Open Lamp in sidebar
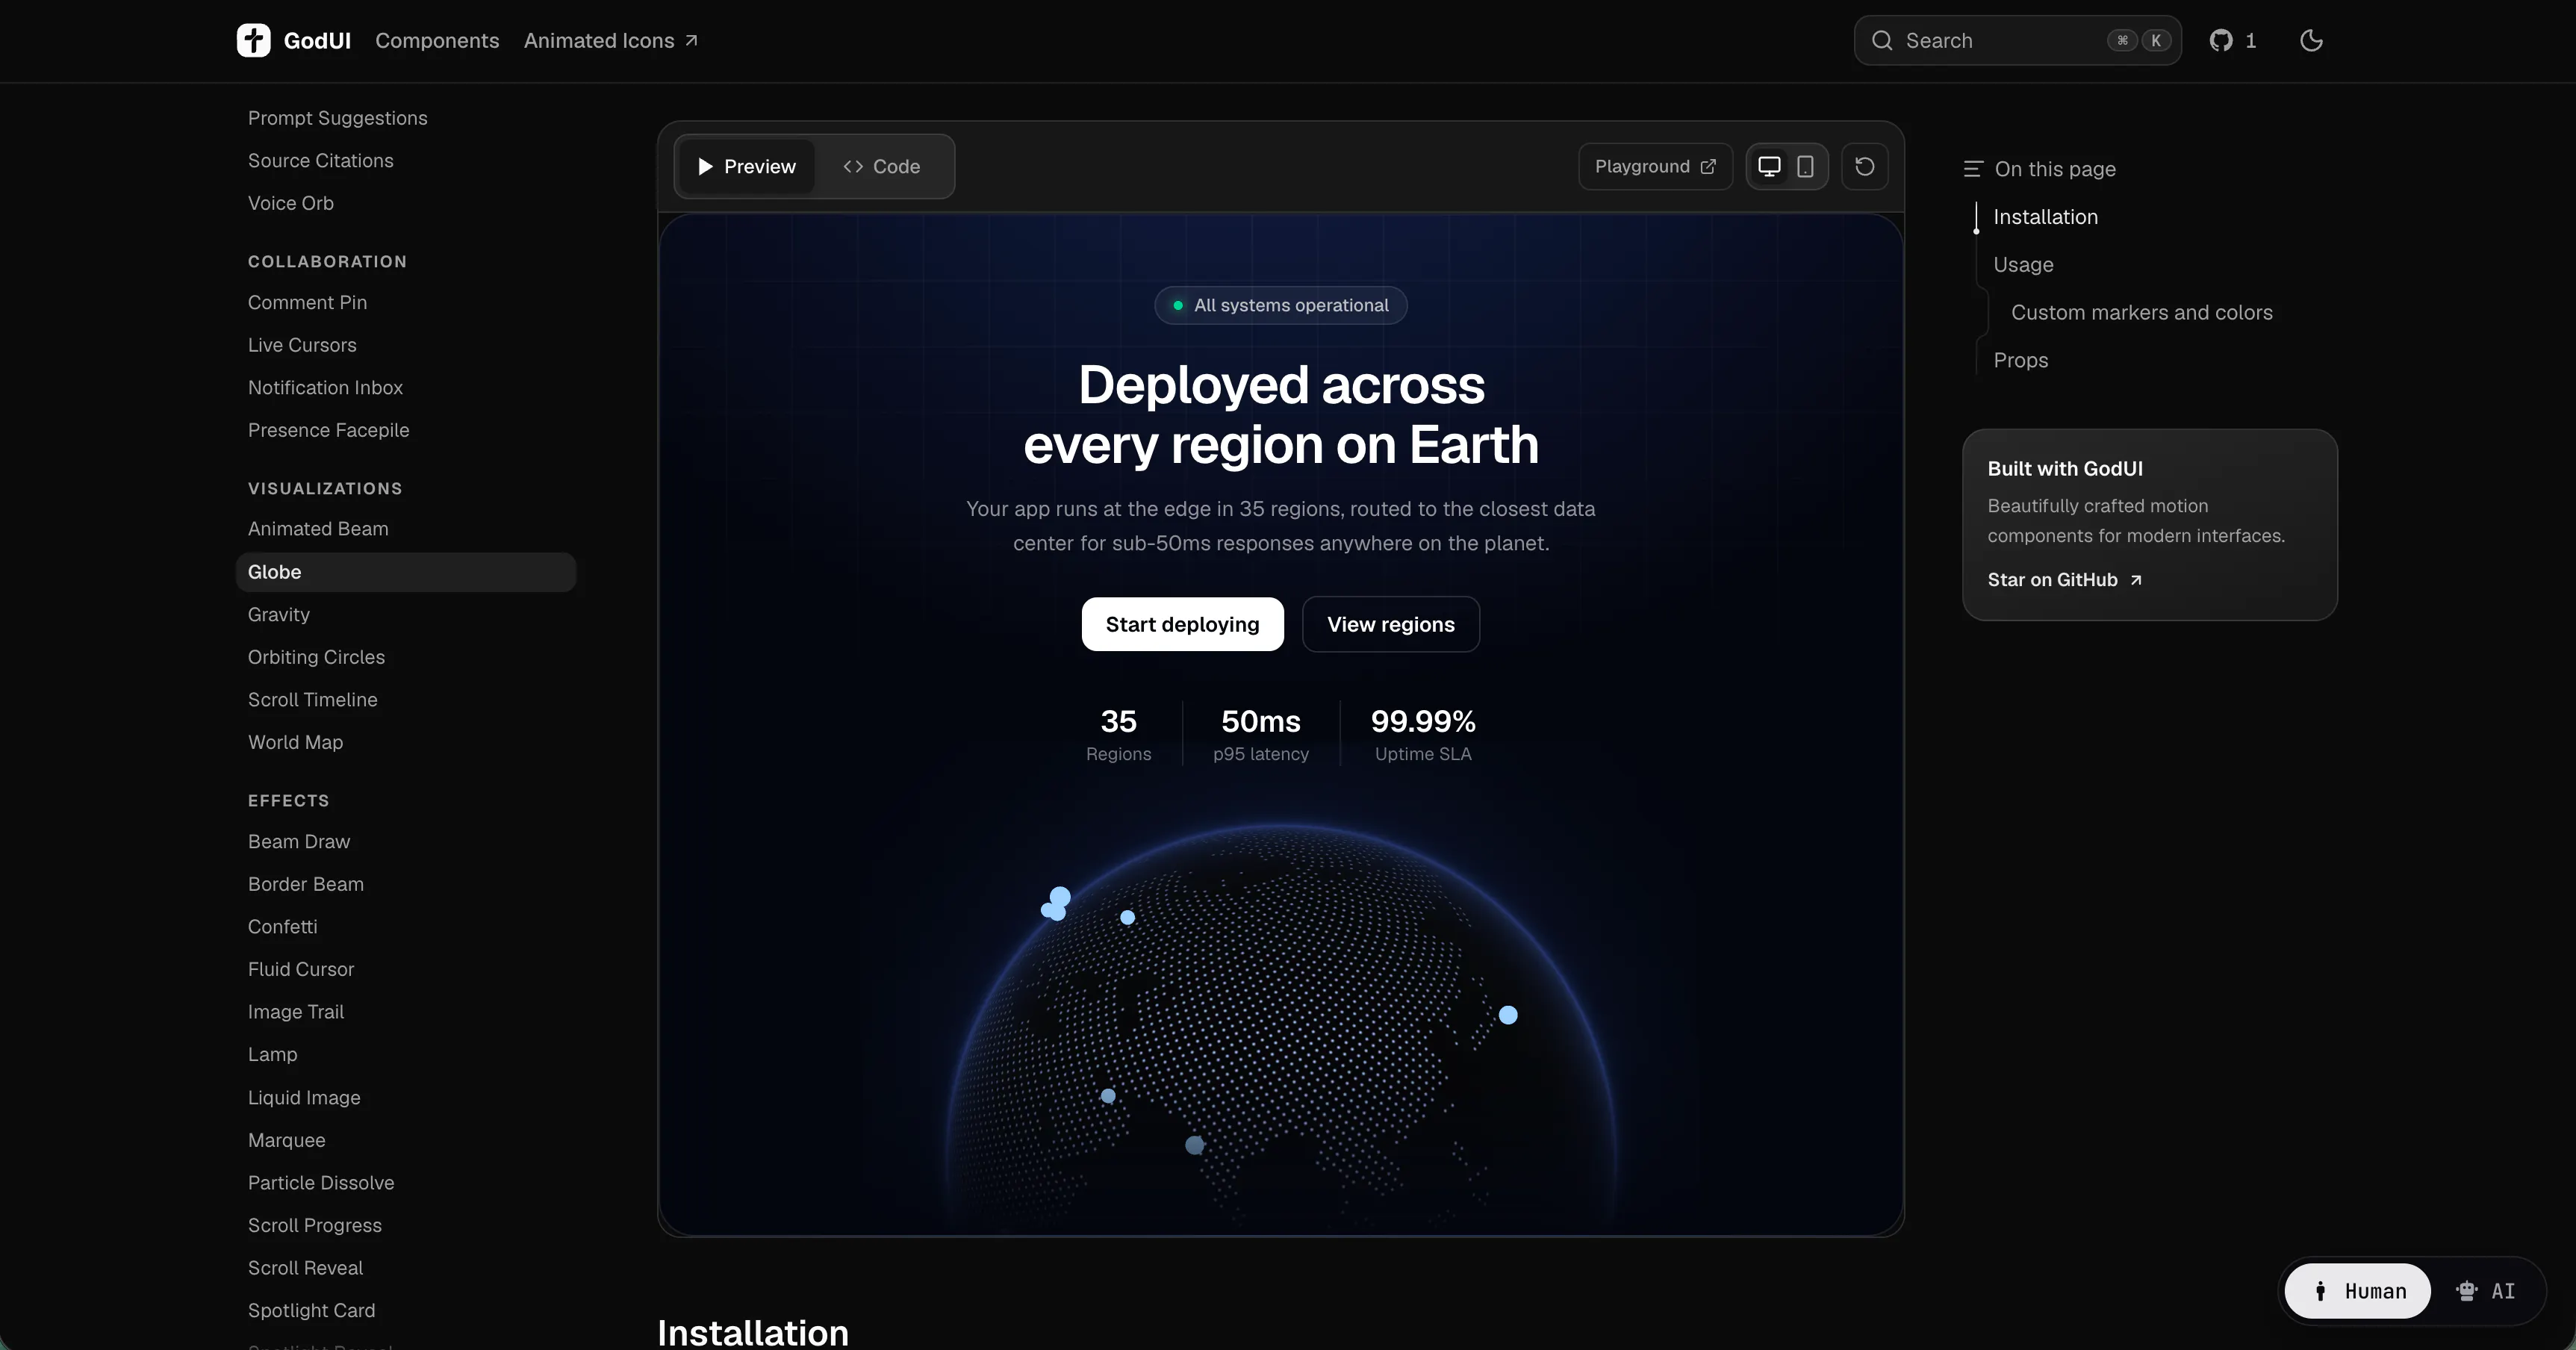This screenshot has width=2576, height=1350. click(x=272, y=1054)
